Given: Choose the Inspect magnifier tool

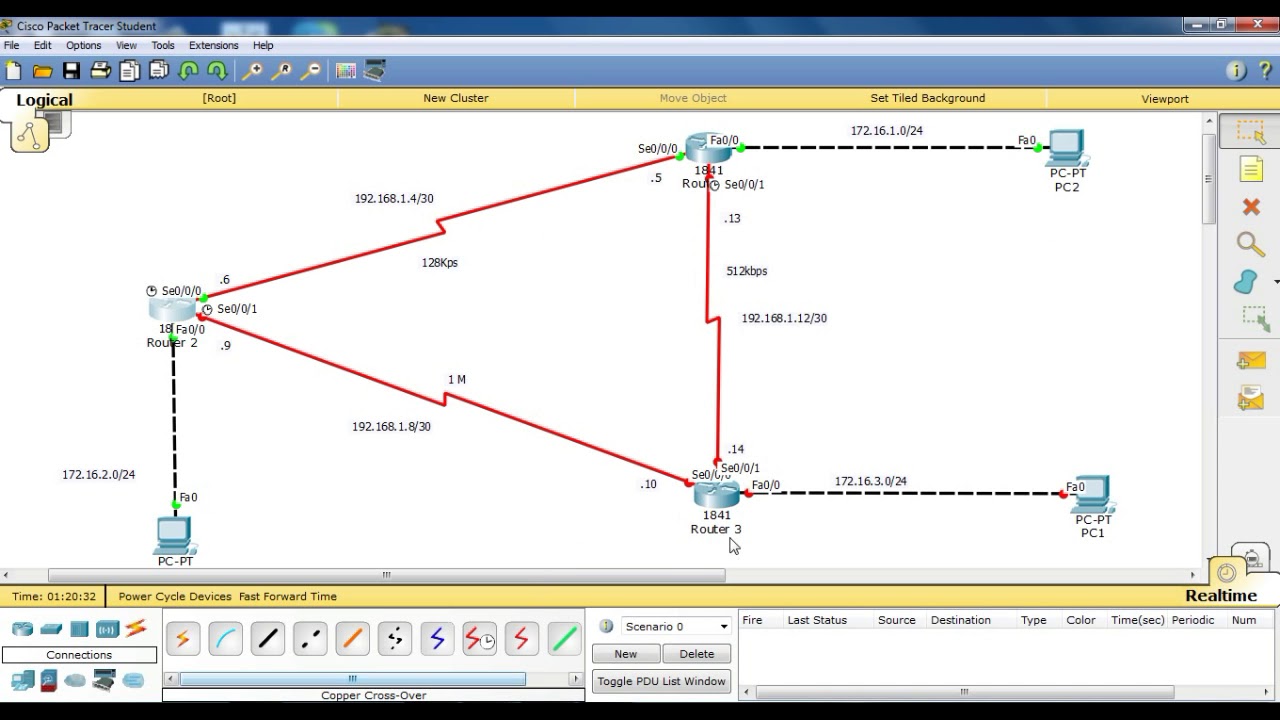Looking at the screenshot, I should [x=1250, y=245].
